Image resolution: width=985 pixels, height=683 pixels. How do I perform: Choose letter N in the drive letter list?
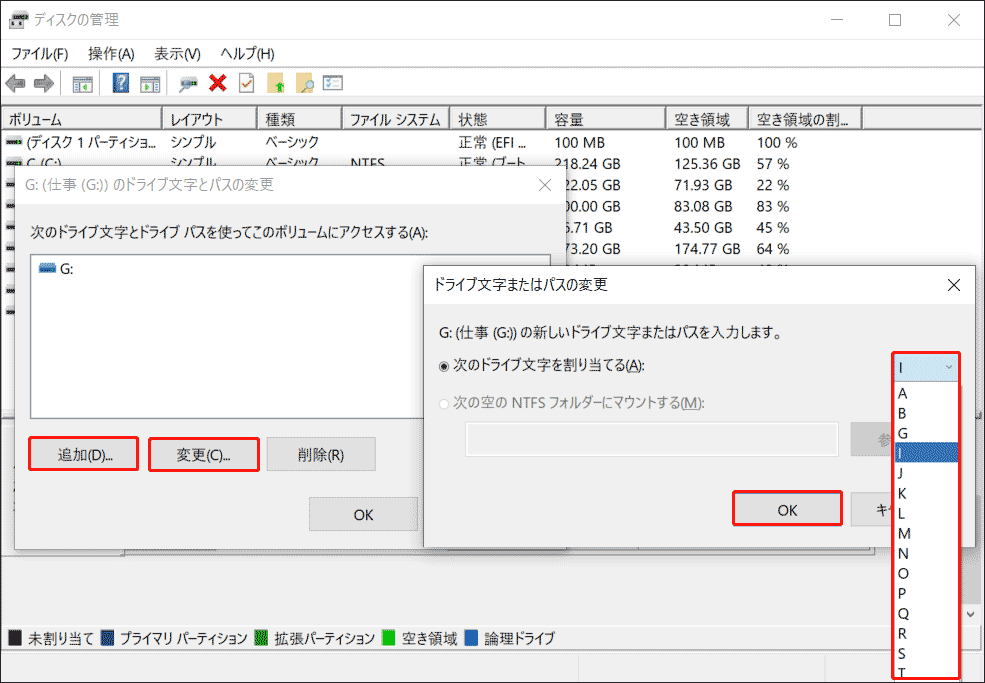pos(926,554)
